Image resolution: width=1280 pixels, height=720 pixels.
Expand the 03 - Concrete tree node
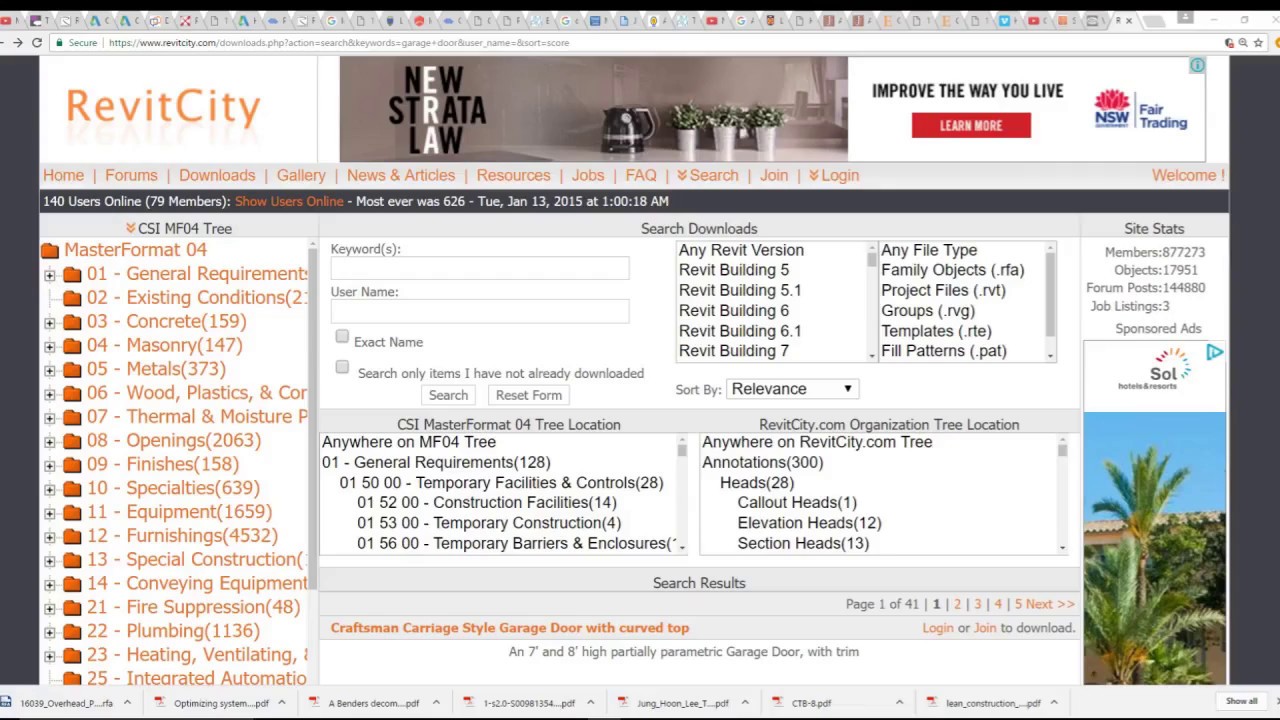[x=50, y=322]
